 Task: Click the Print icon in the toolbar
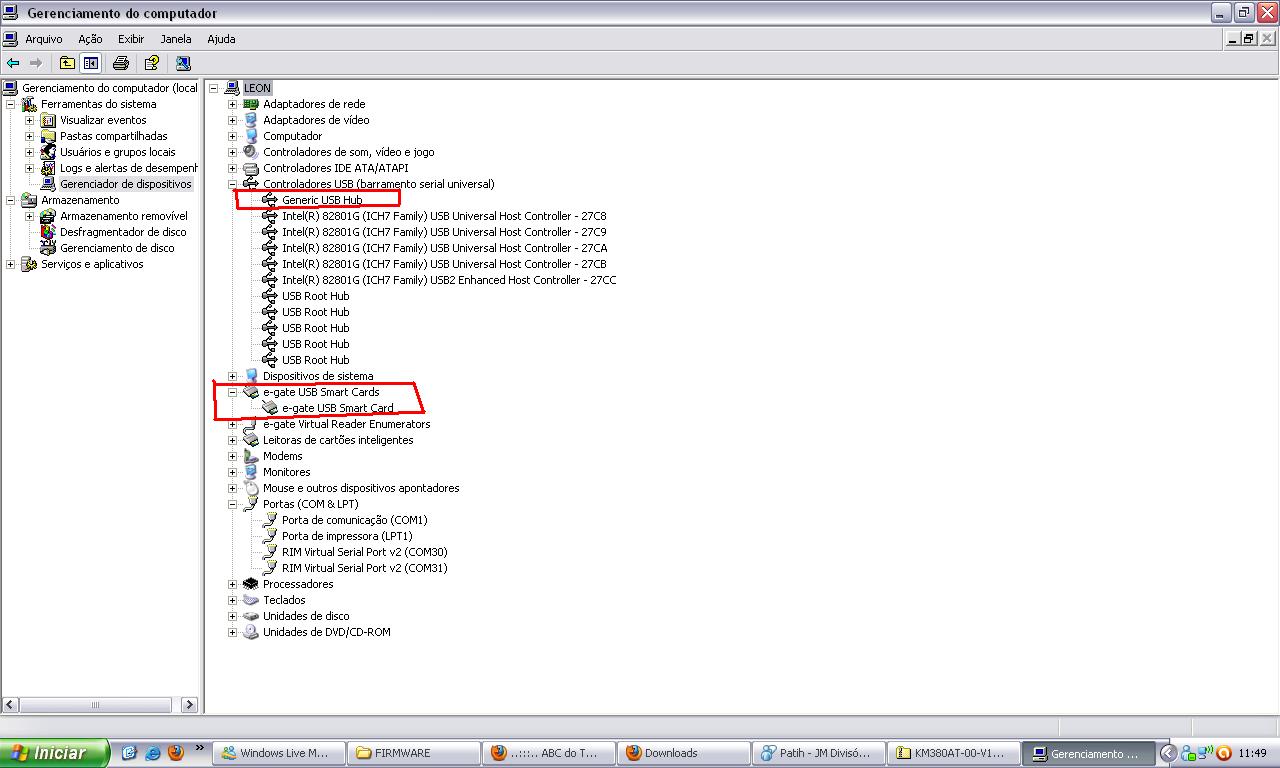click(x=121, y=63)
